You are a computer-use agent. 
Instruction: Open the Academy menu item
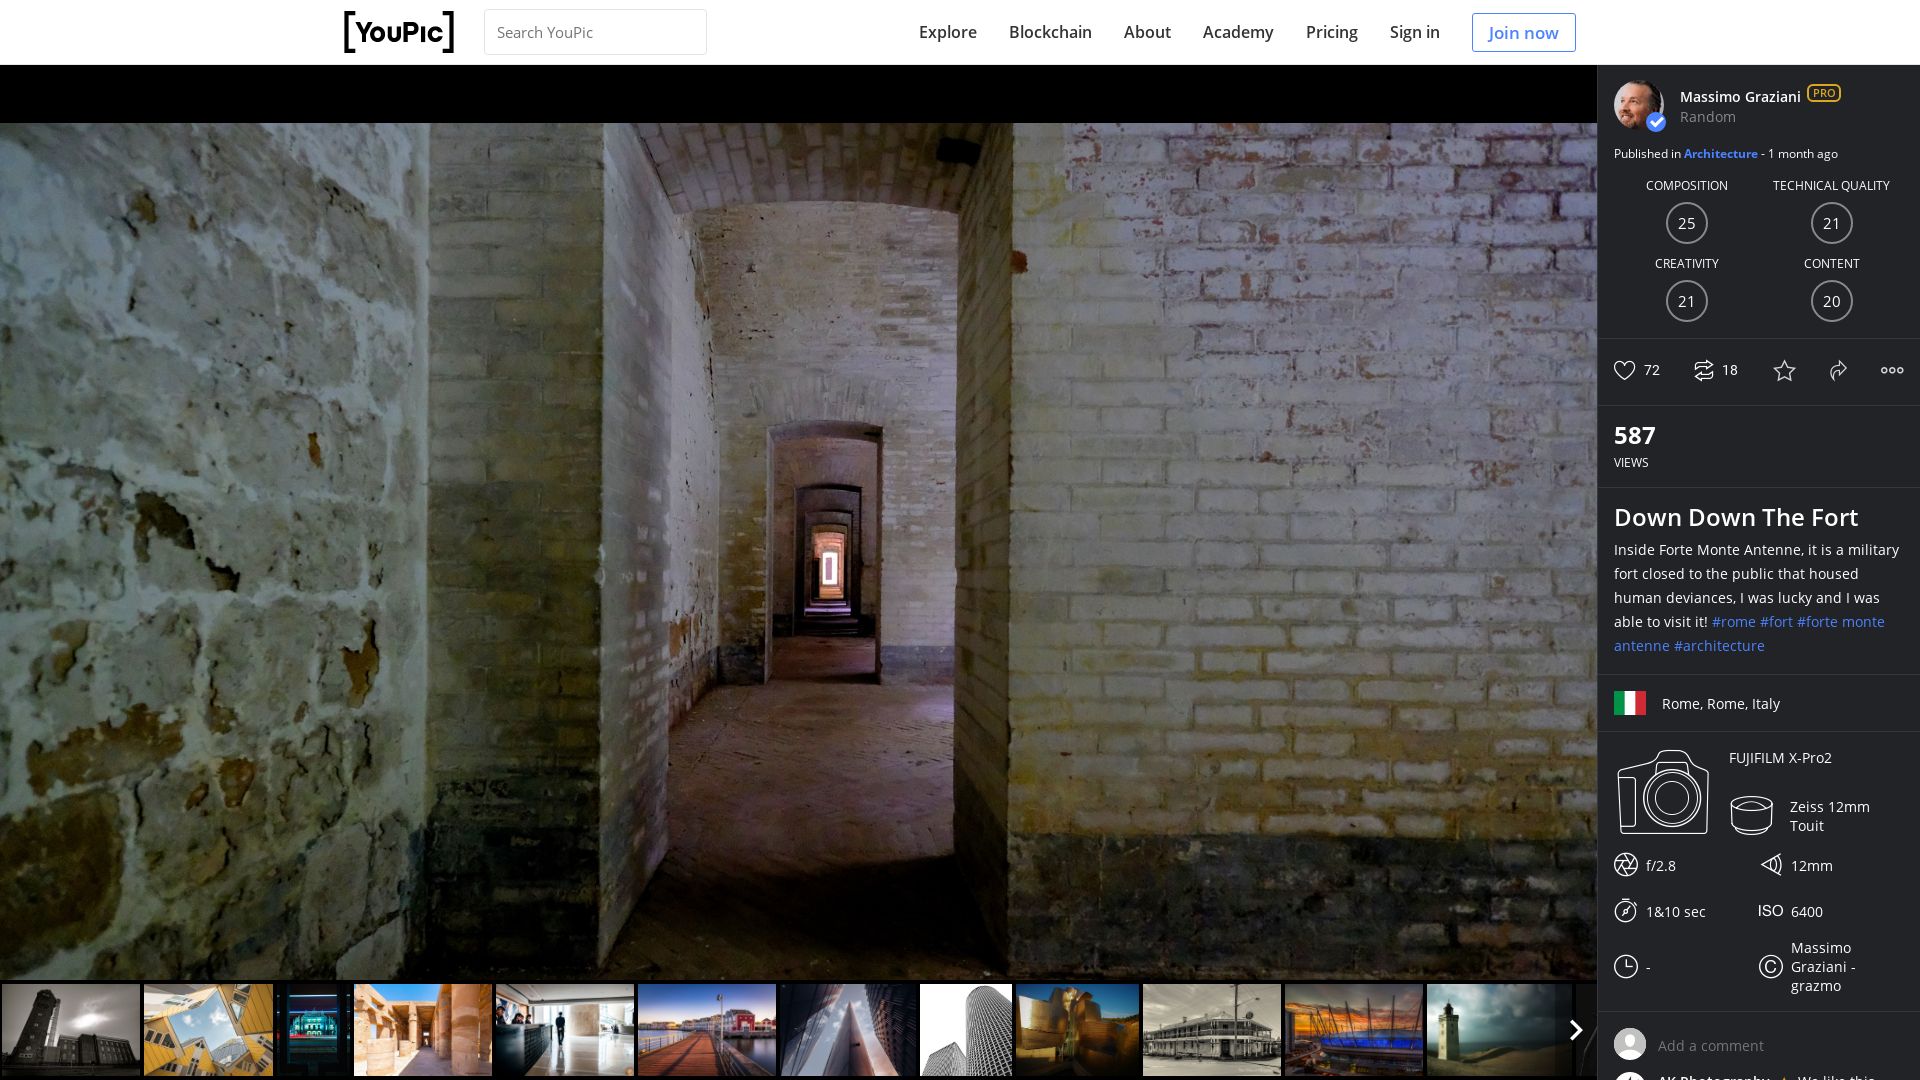(1237, 32)
